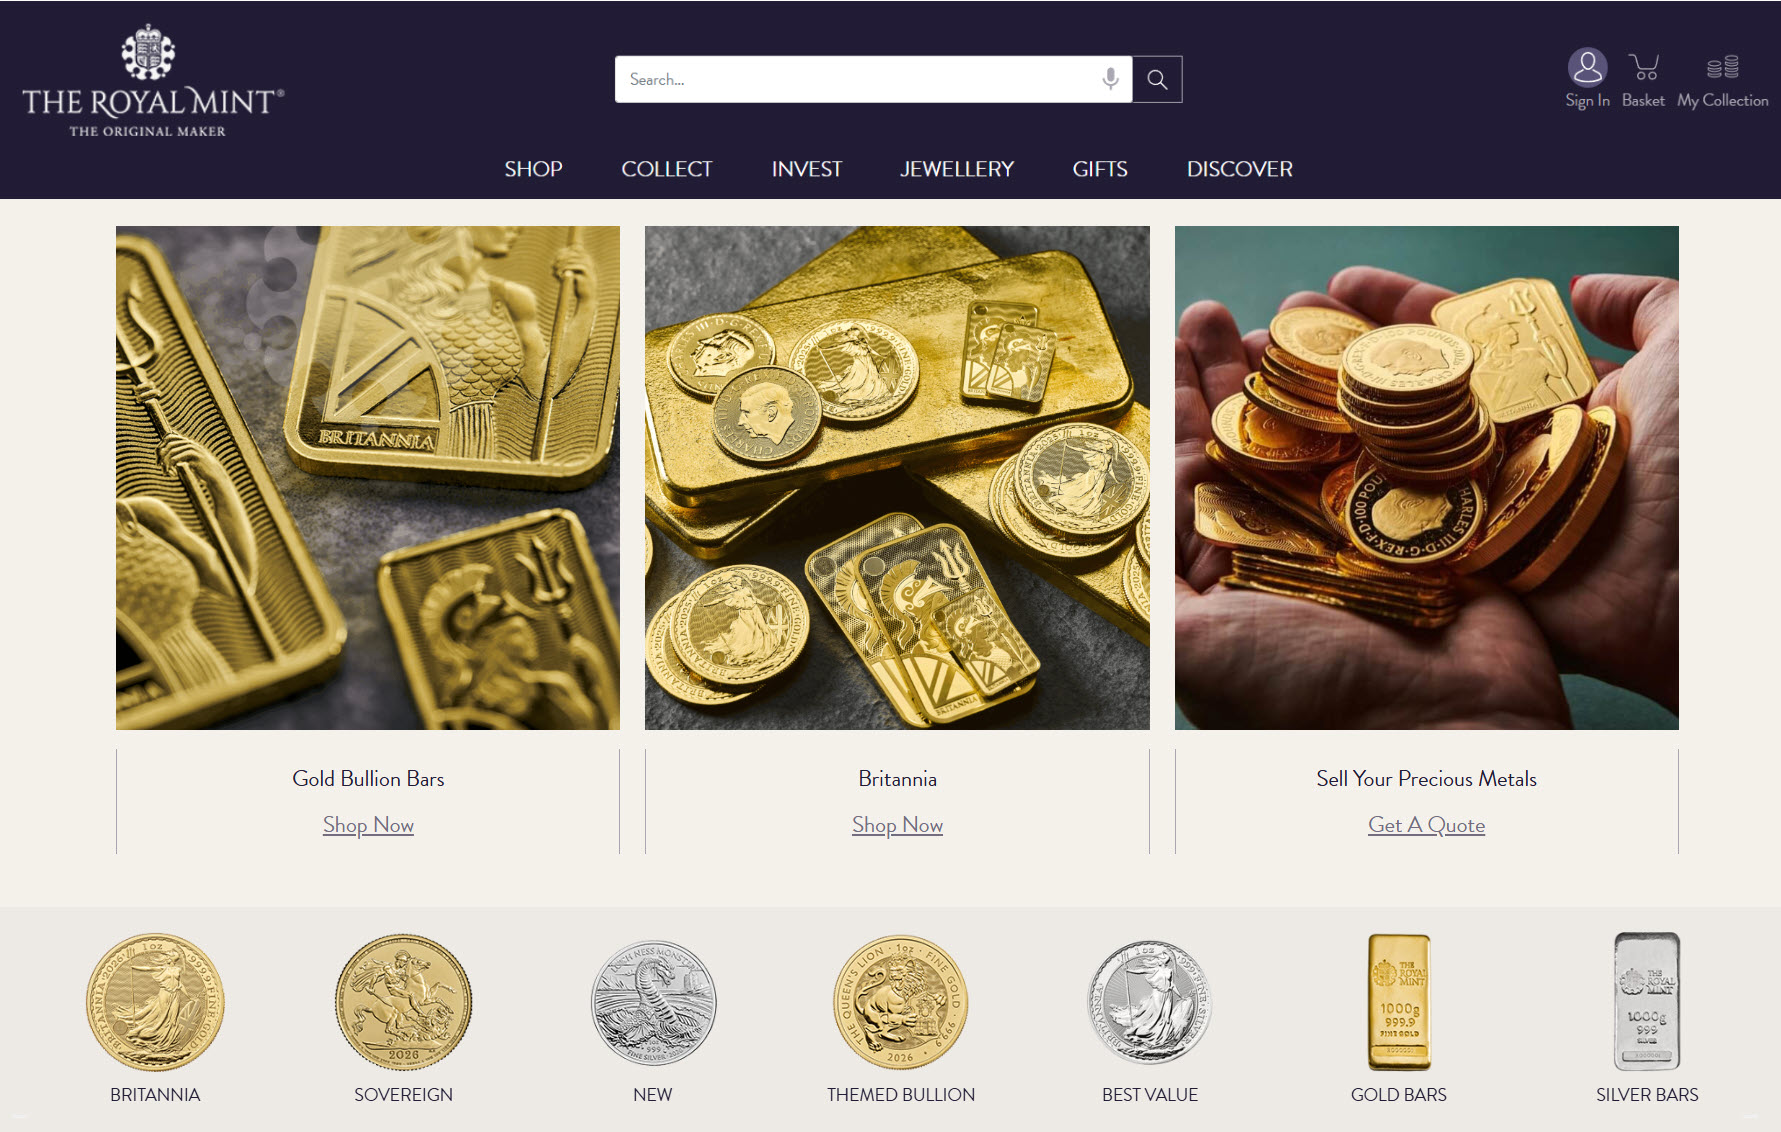Focus the Search text field
This screenshot has height=1132, width=1781.
click(x=855, y=80)
